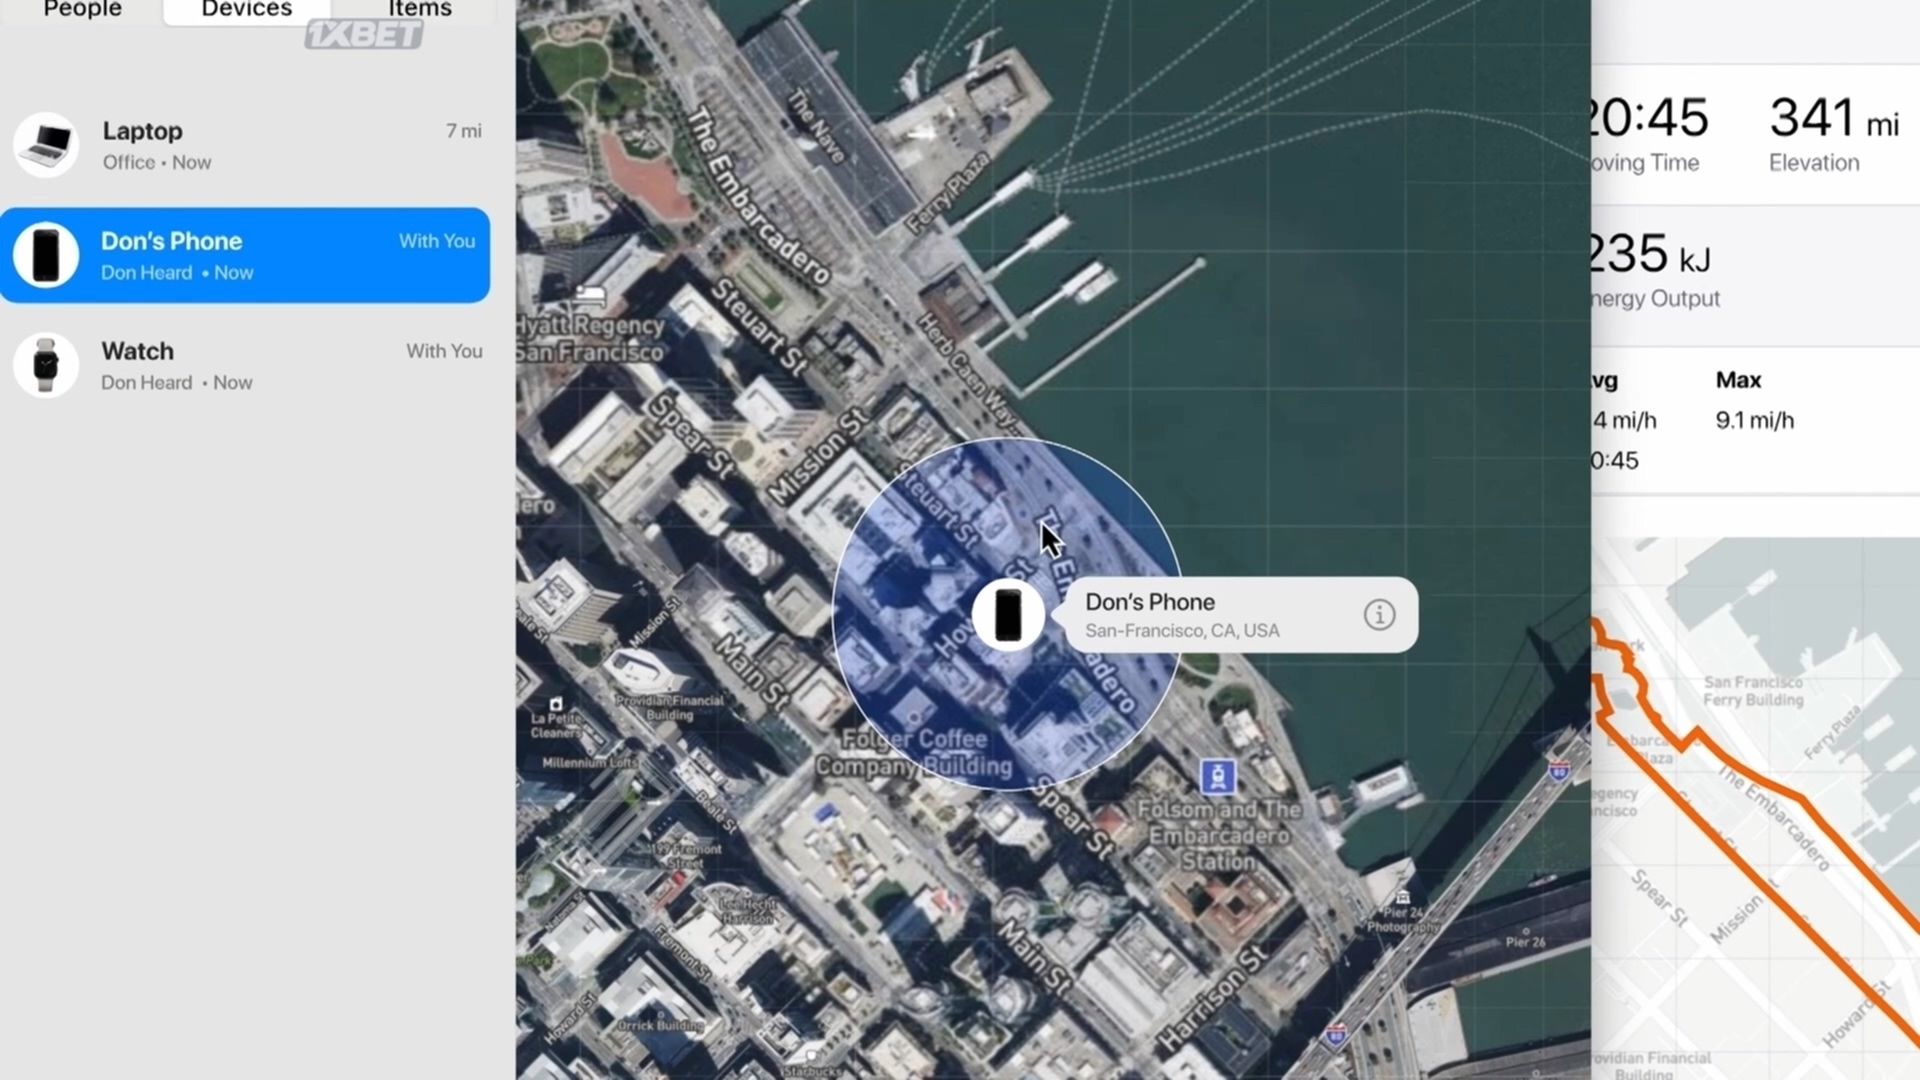Viewport: 1920px width, 1080px height.
Task: Click the 'With You' label on Don's Phone row
Action: pos(437,241)
